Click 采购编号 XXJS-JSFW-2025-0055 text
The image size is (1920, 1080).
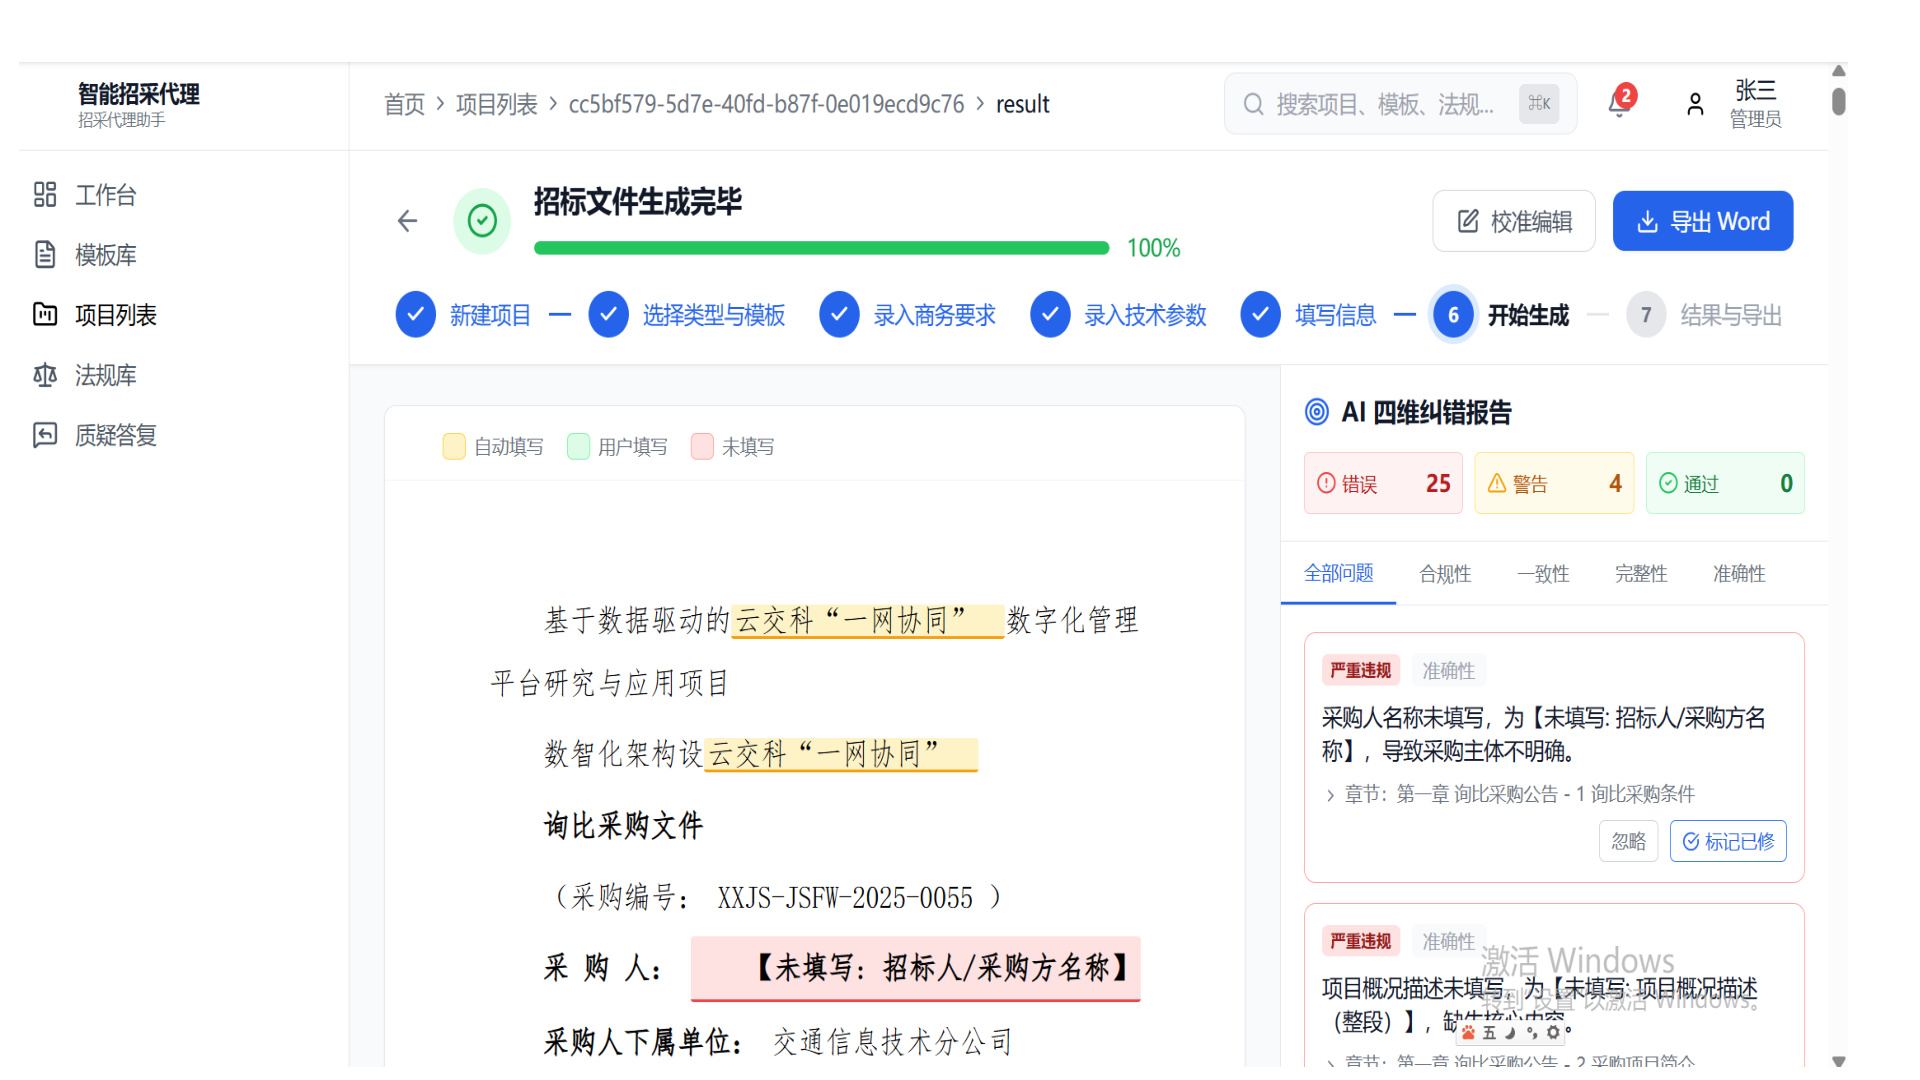point(775,897)
